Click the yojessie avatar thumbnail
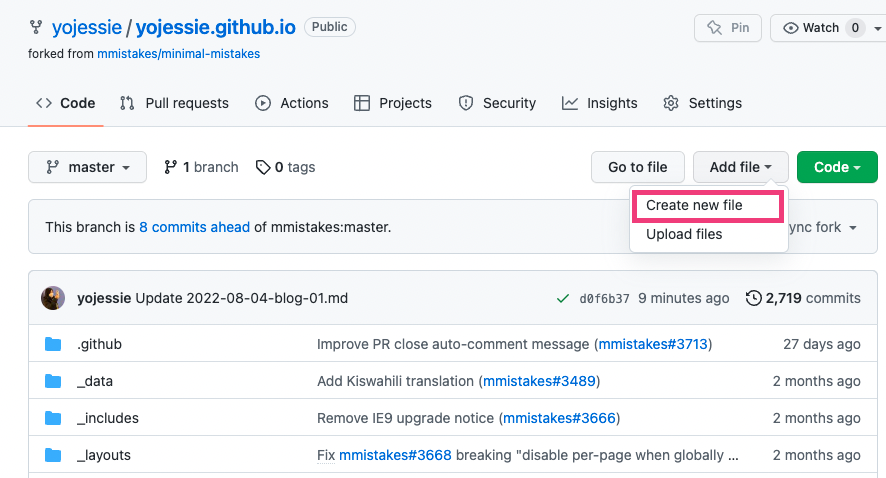This screenshot has width=886, height=478. (x=53, y=298)
